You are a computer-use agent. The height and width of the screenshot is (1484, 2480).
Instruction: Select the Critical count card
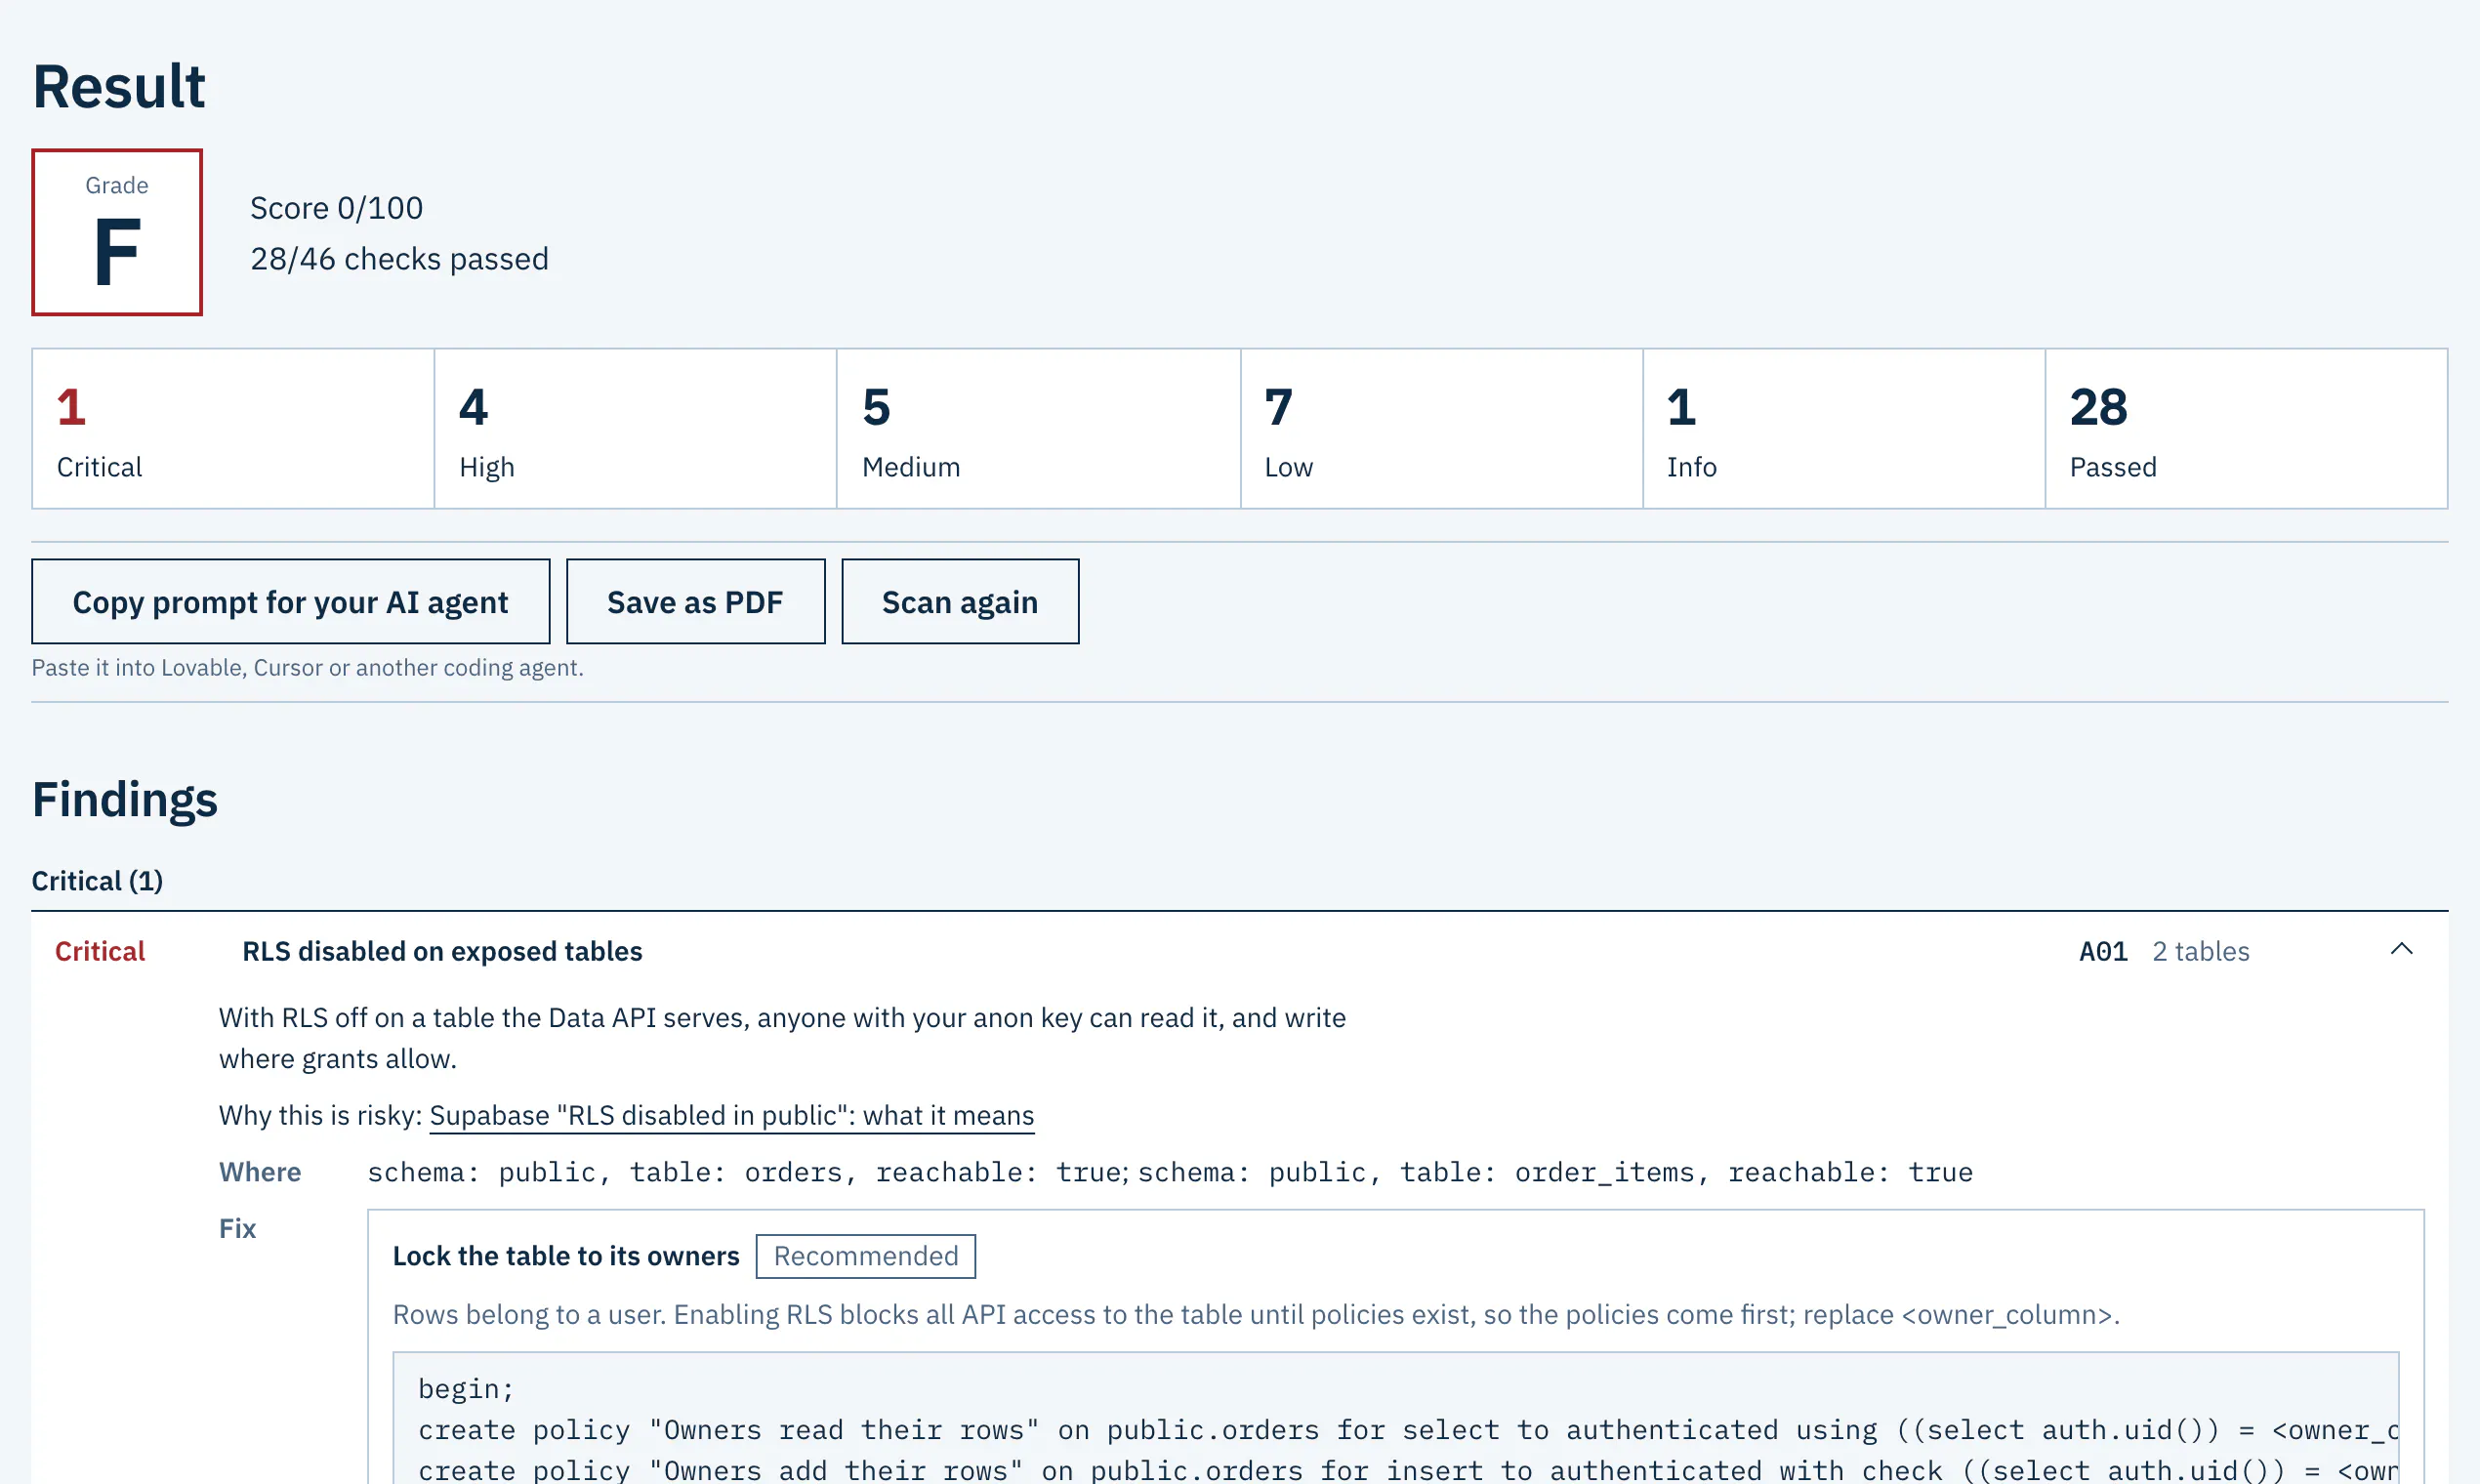(x=233, y=429)
